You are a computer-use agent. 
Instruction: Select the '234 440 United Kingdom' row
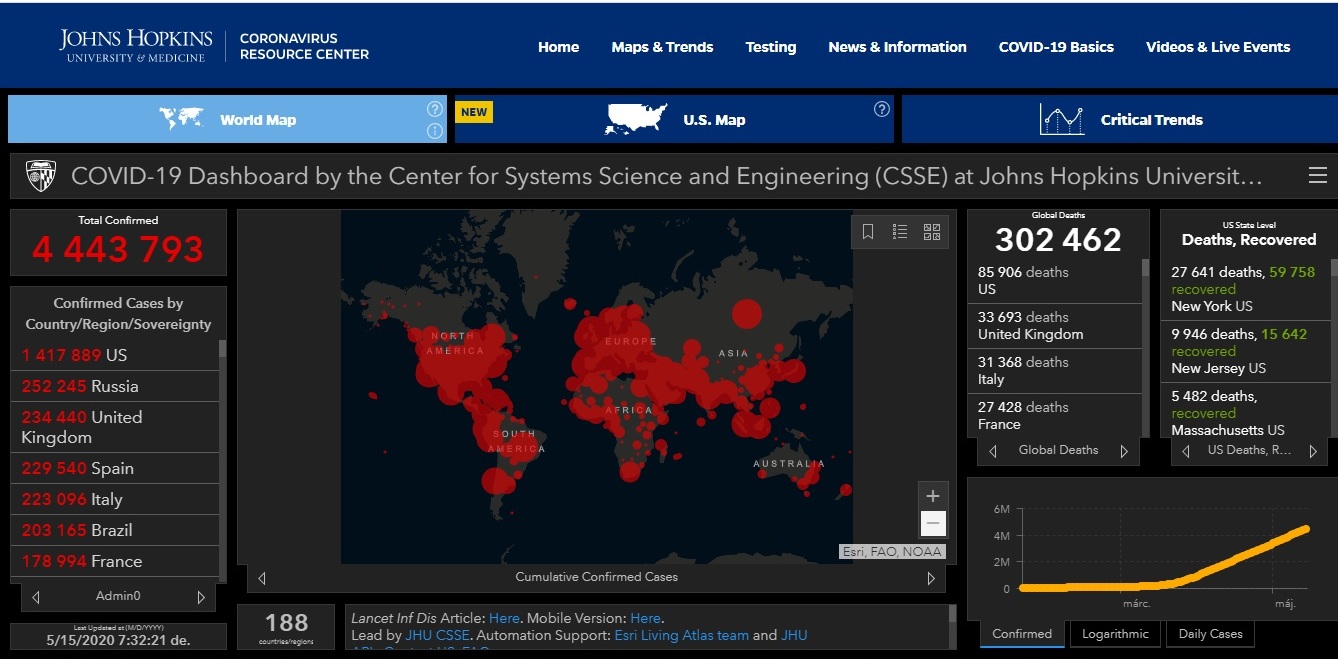pos(115,427)
